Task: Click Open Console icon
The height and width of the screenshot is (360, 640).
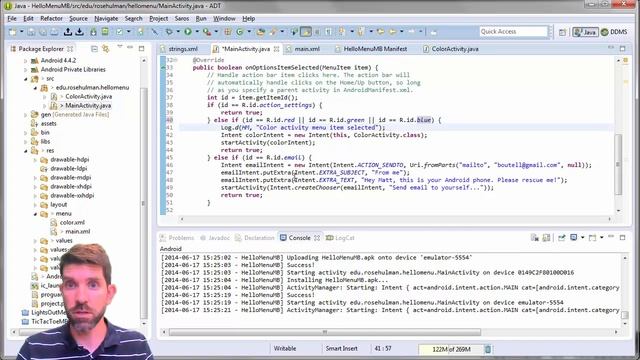Action: click(593, 238)
